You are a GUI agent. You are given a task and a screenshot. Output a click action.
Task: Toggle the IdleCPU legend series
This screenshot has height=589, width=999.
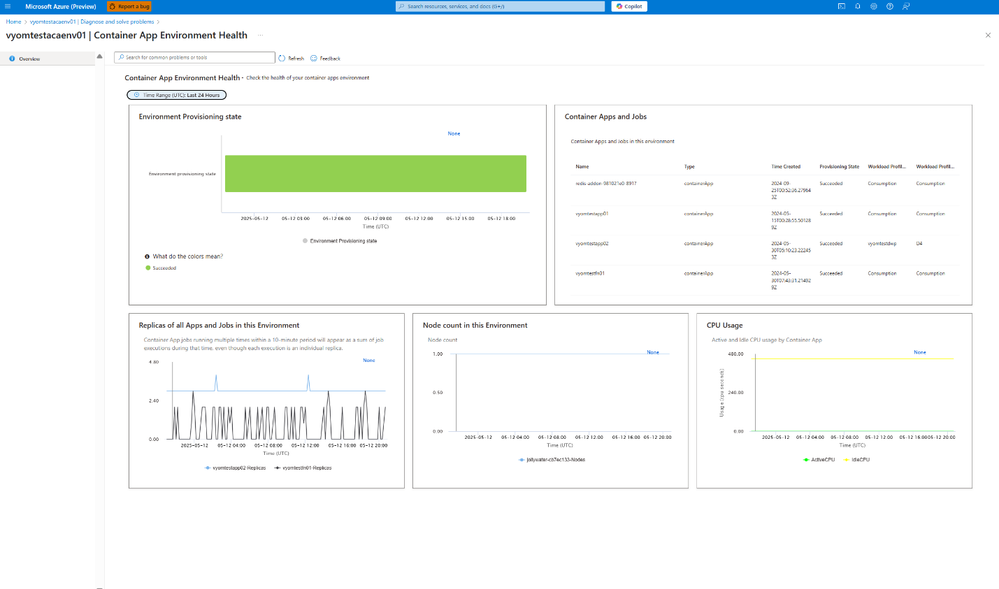tap(856, 460)
